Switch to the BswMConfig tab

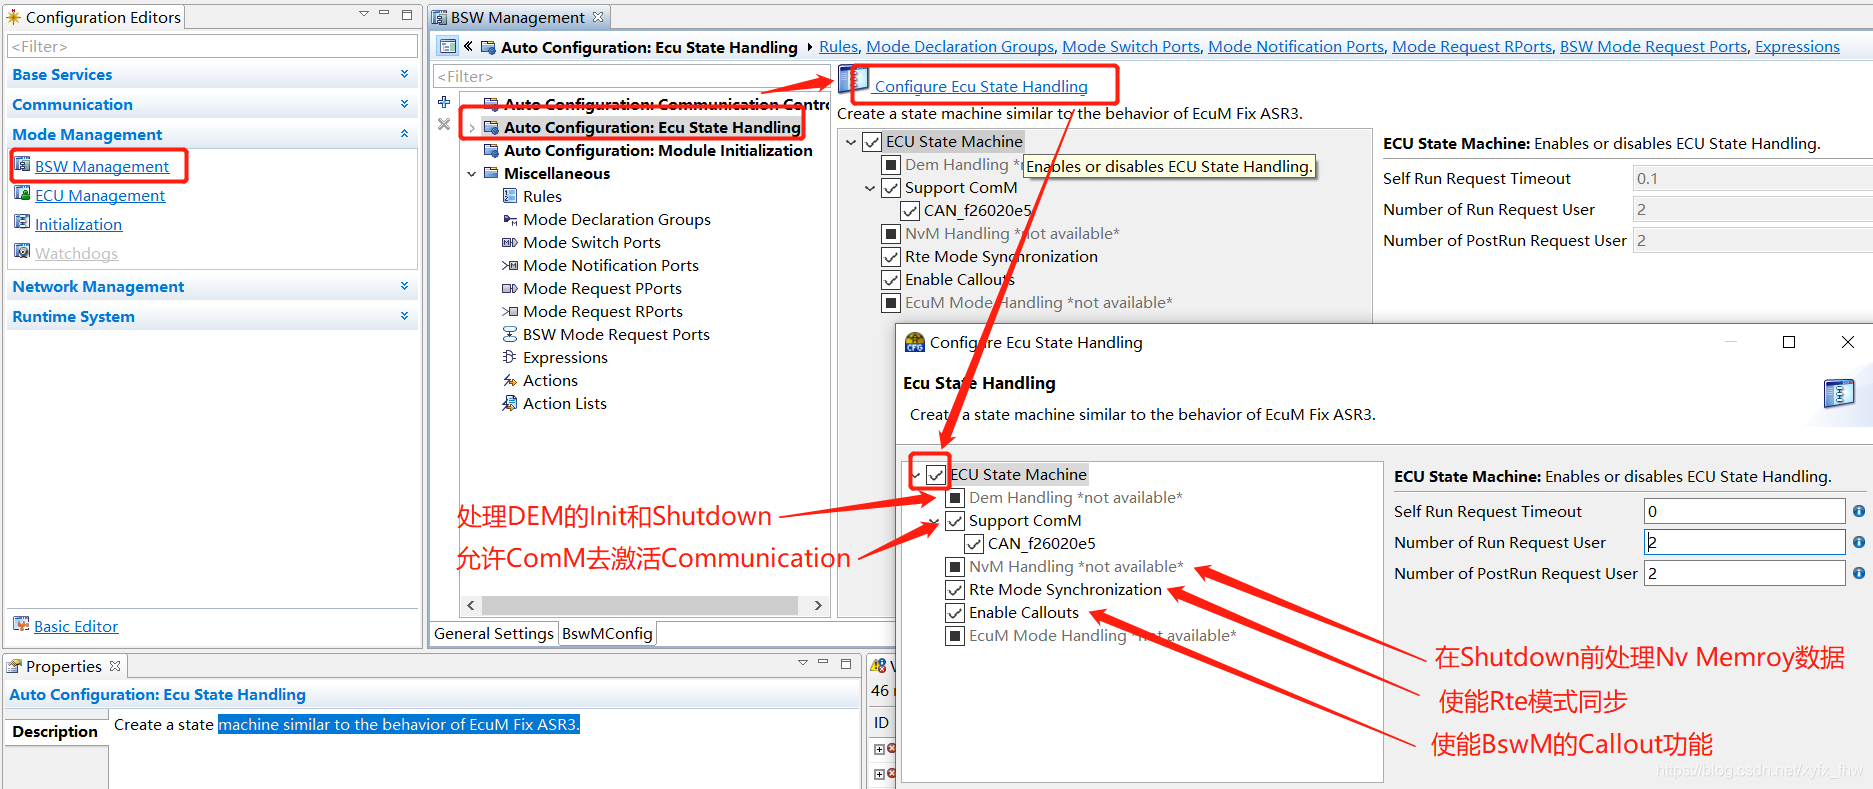pos(607,633)
